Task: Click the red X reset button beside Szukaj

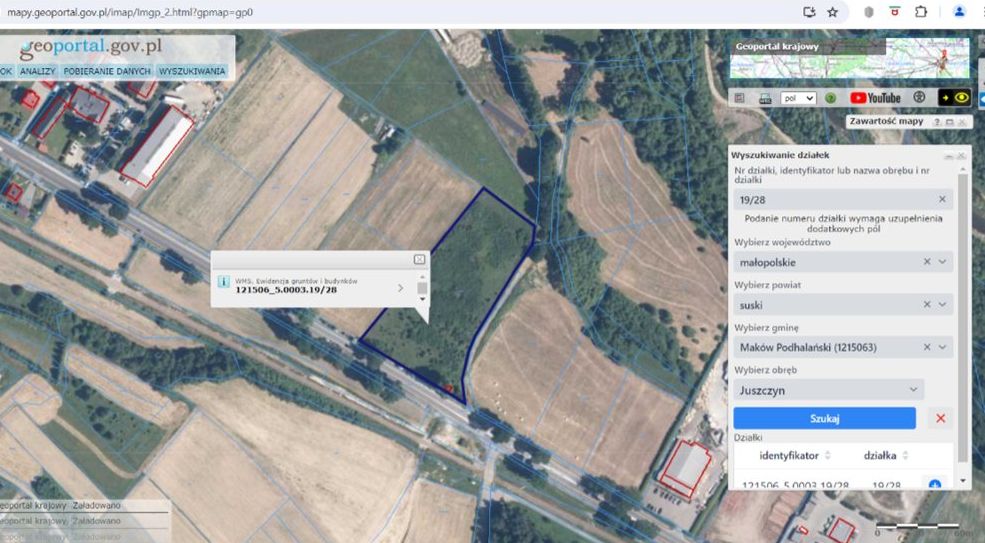Action: [x=940, y=418]
